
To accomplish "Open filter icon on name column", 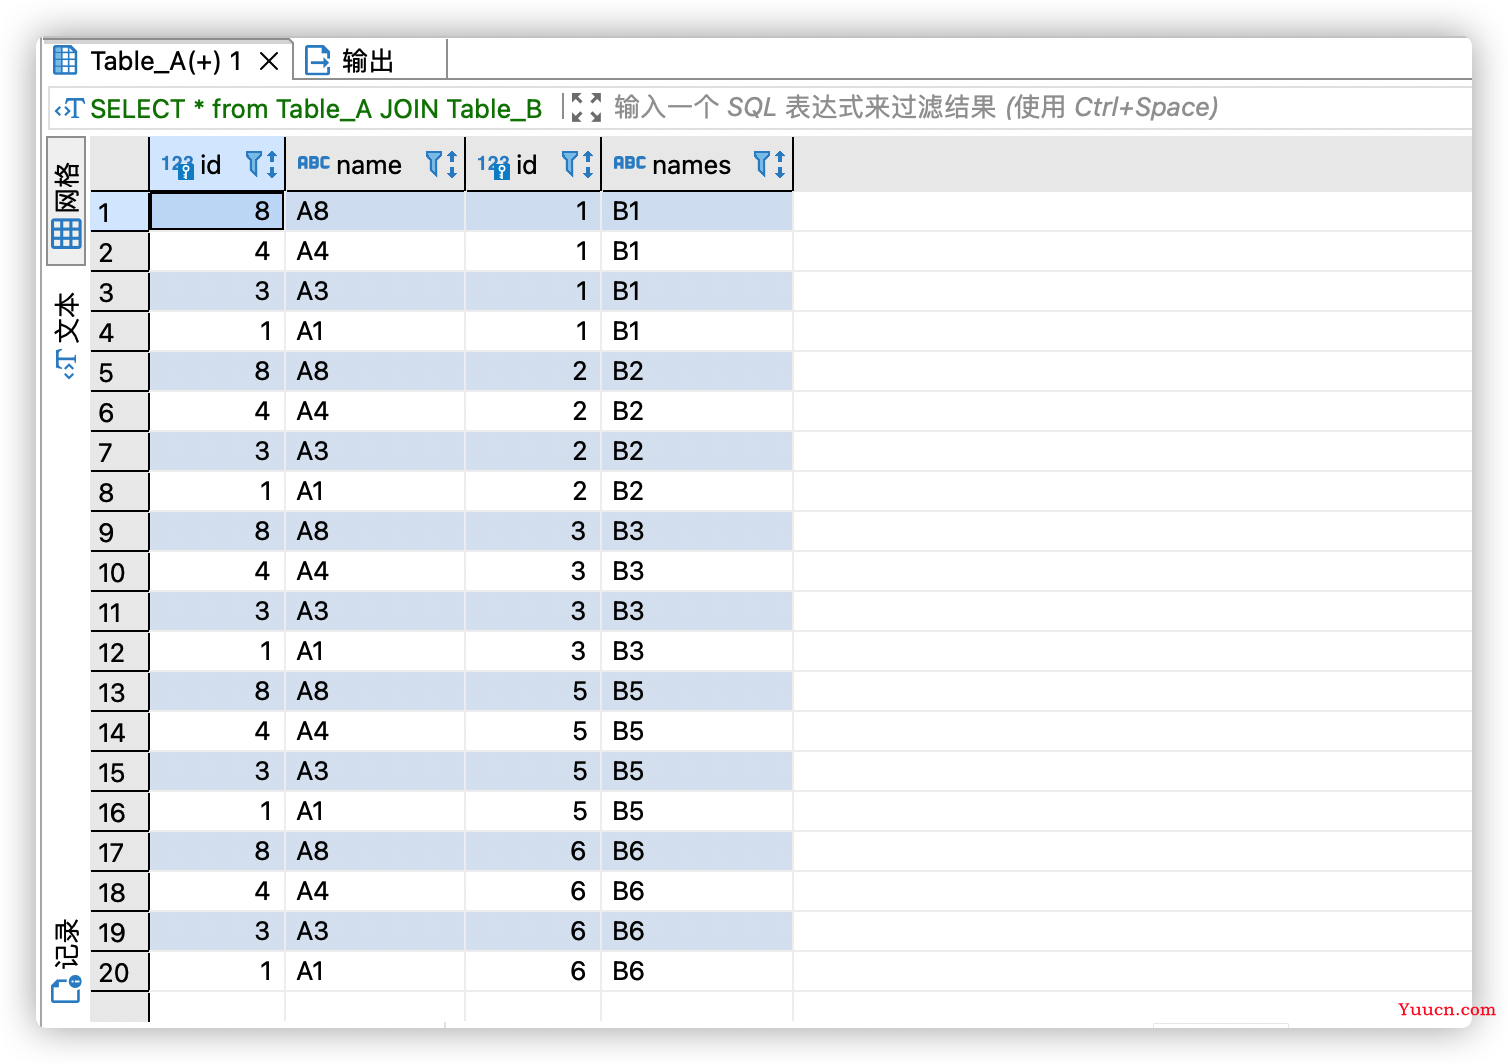I will (x=434, y=164).
